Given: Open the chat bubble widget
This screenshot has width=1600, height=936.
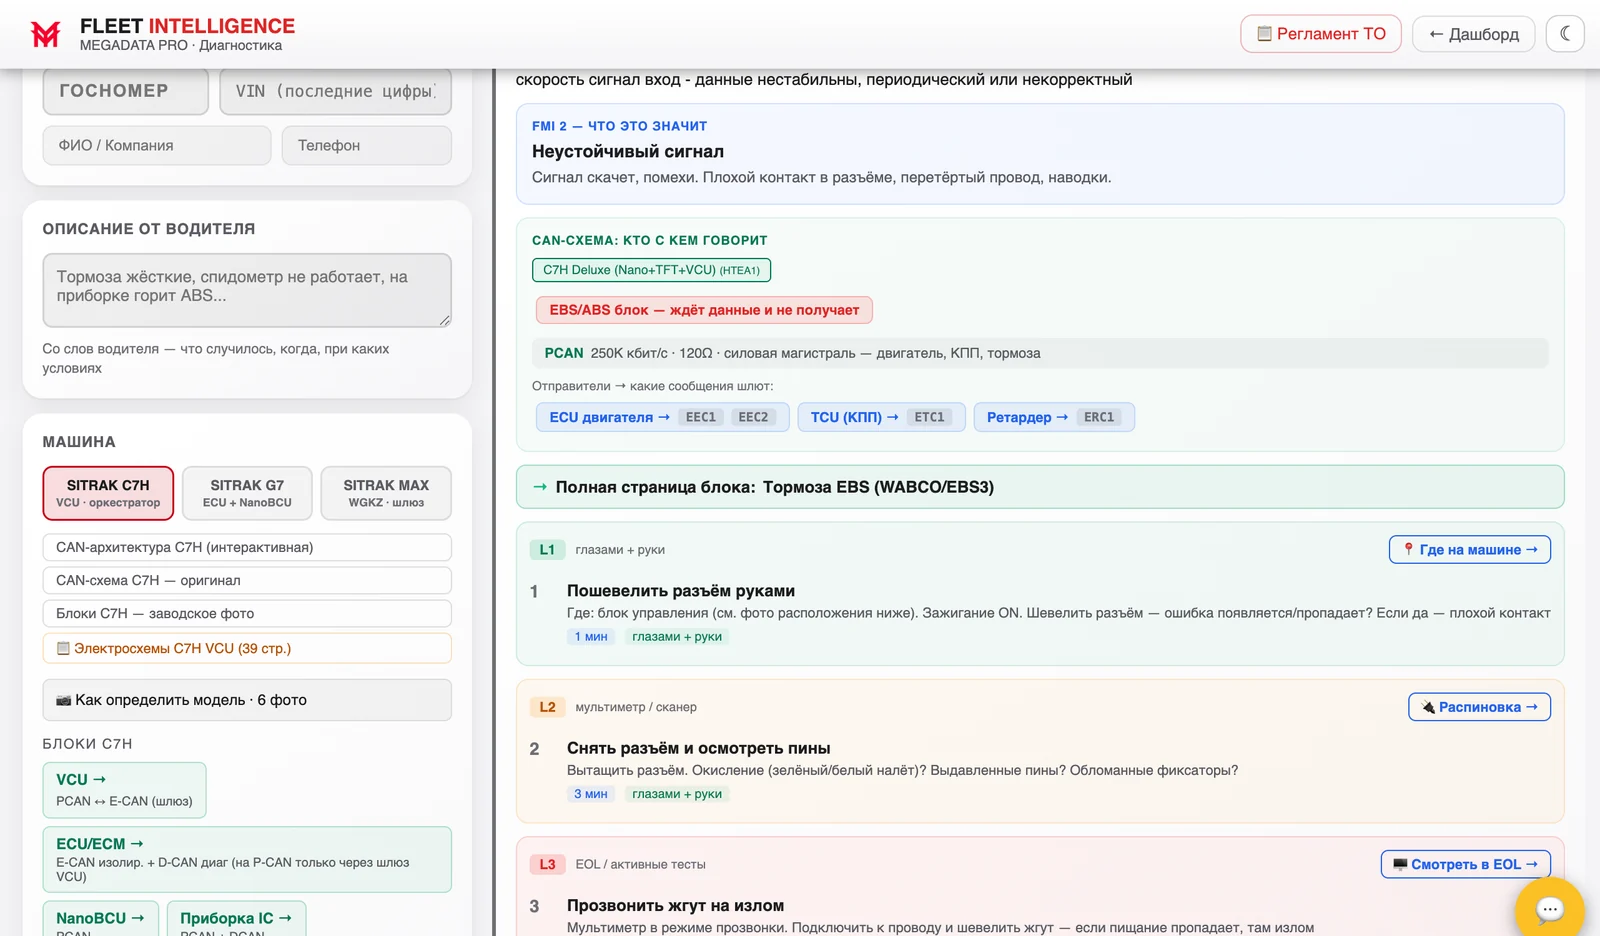Looking at the screenshot, I should (1549, 908).
